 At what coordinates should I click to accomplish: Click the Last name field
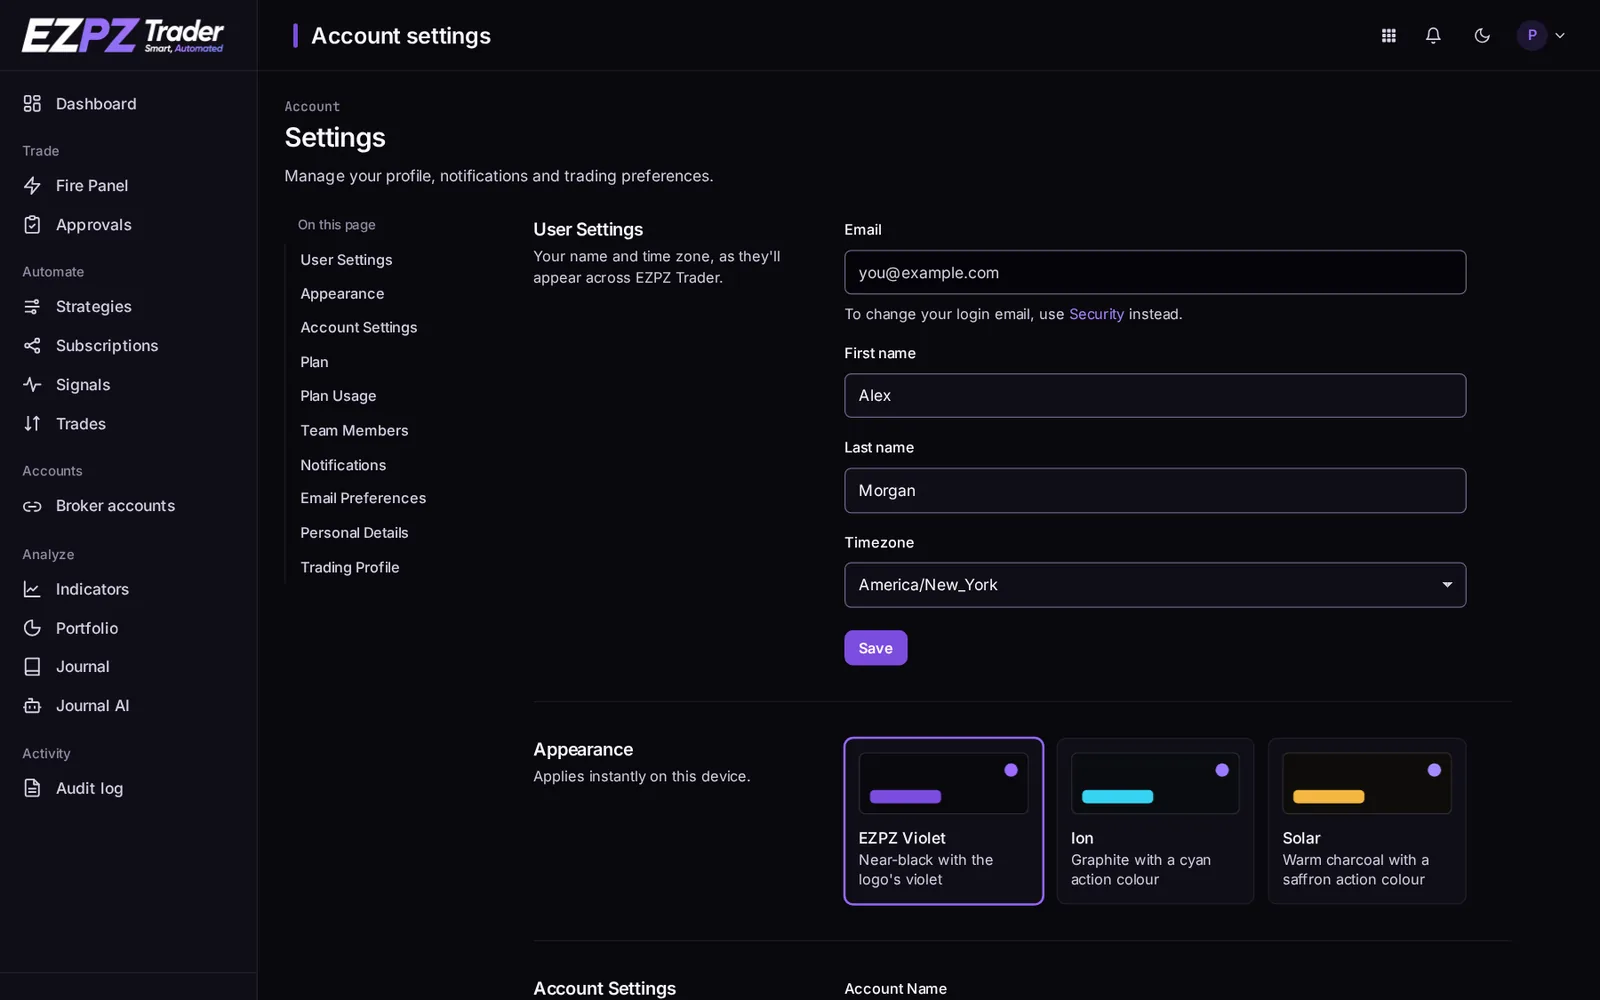[x=1155, y=491]
